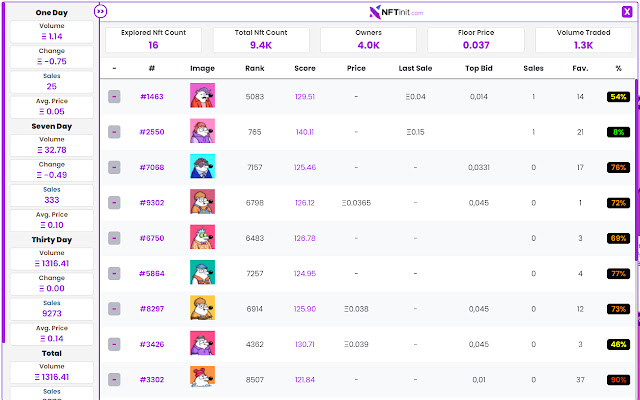Open NFT #6750 link
The height and width of the screenshot is (400, 640).
(152, 238)
